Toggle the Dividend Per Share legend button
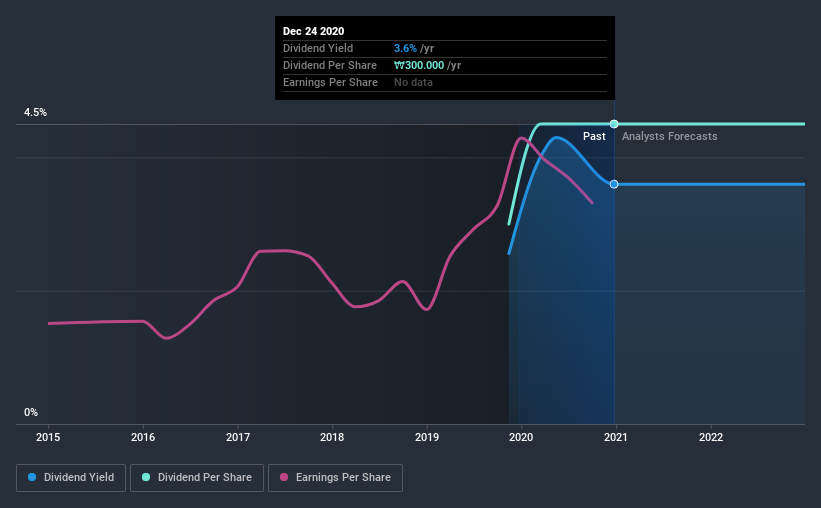 [x=197, y=478]
